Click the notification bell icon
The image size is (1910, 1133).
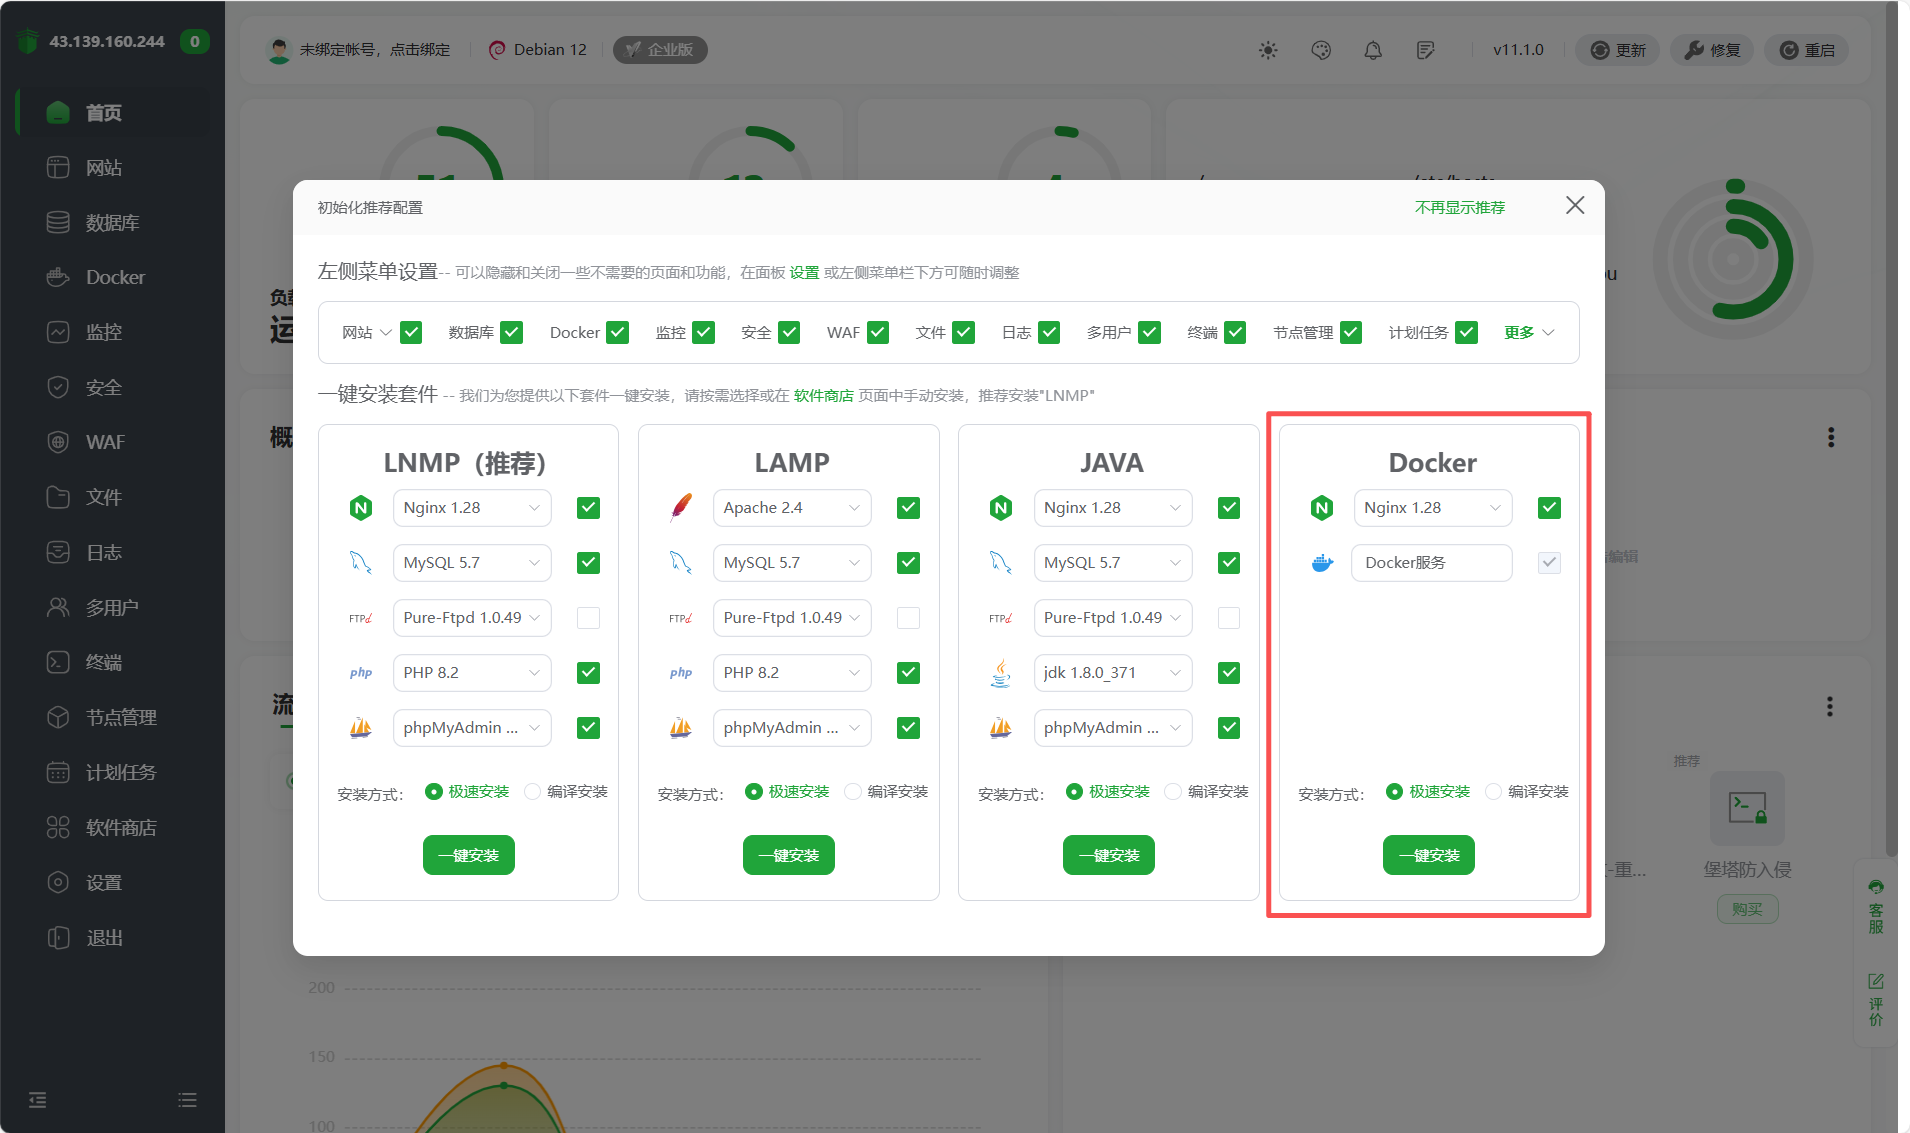[x=1373, y=50]
